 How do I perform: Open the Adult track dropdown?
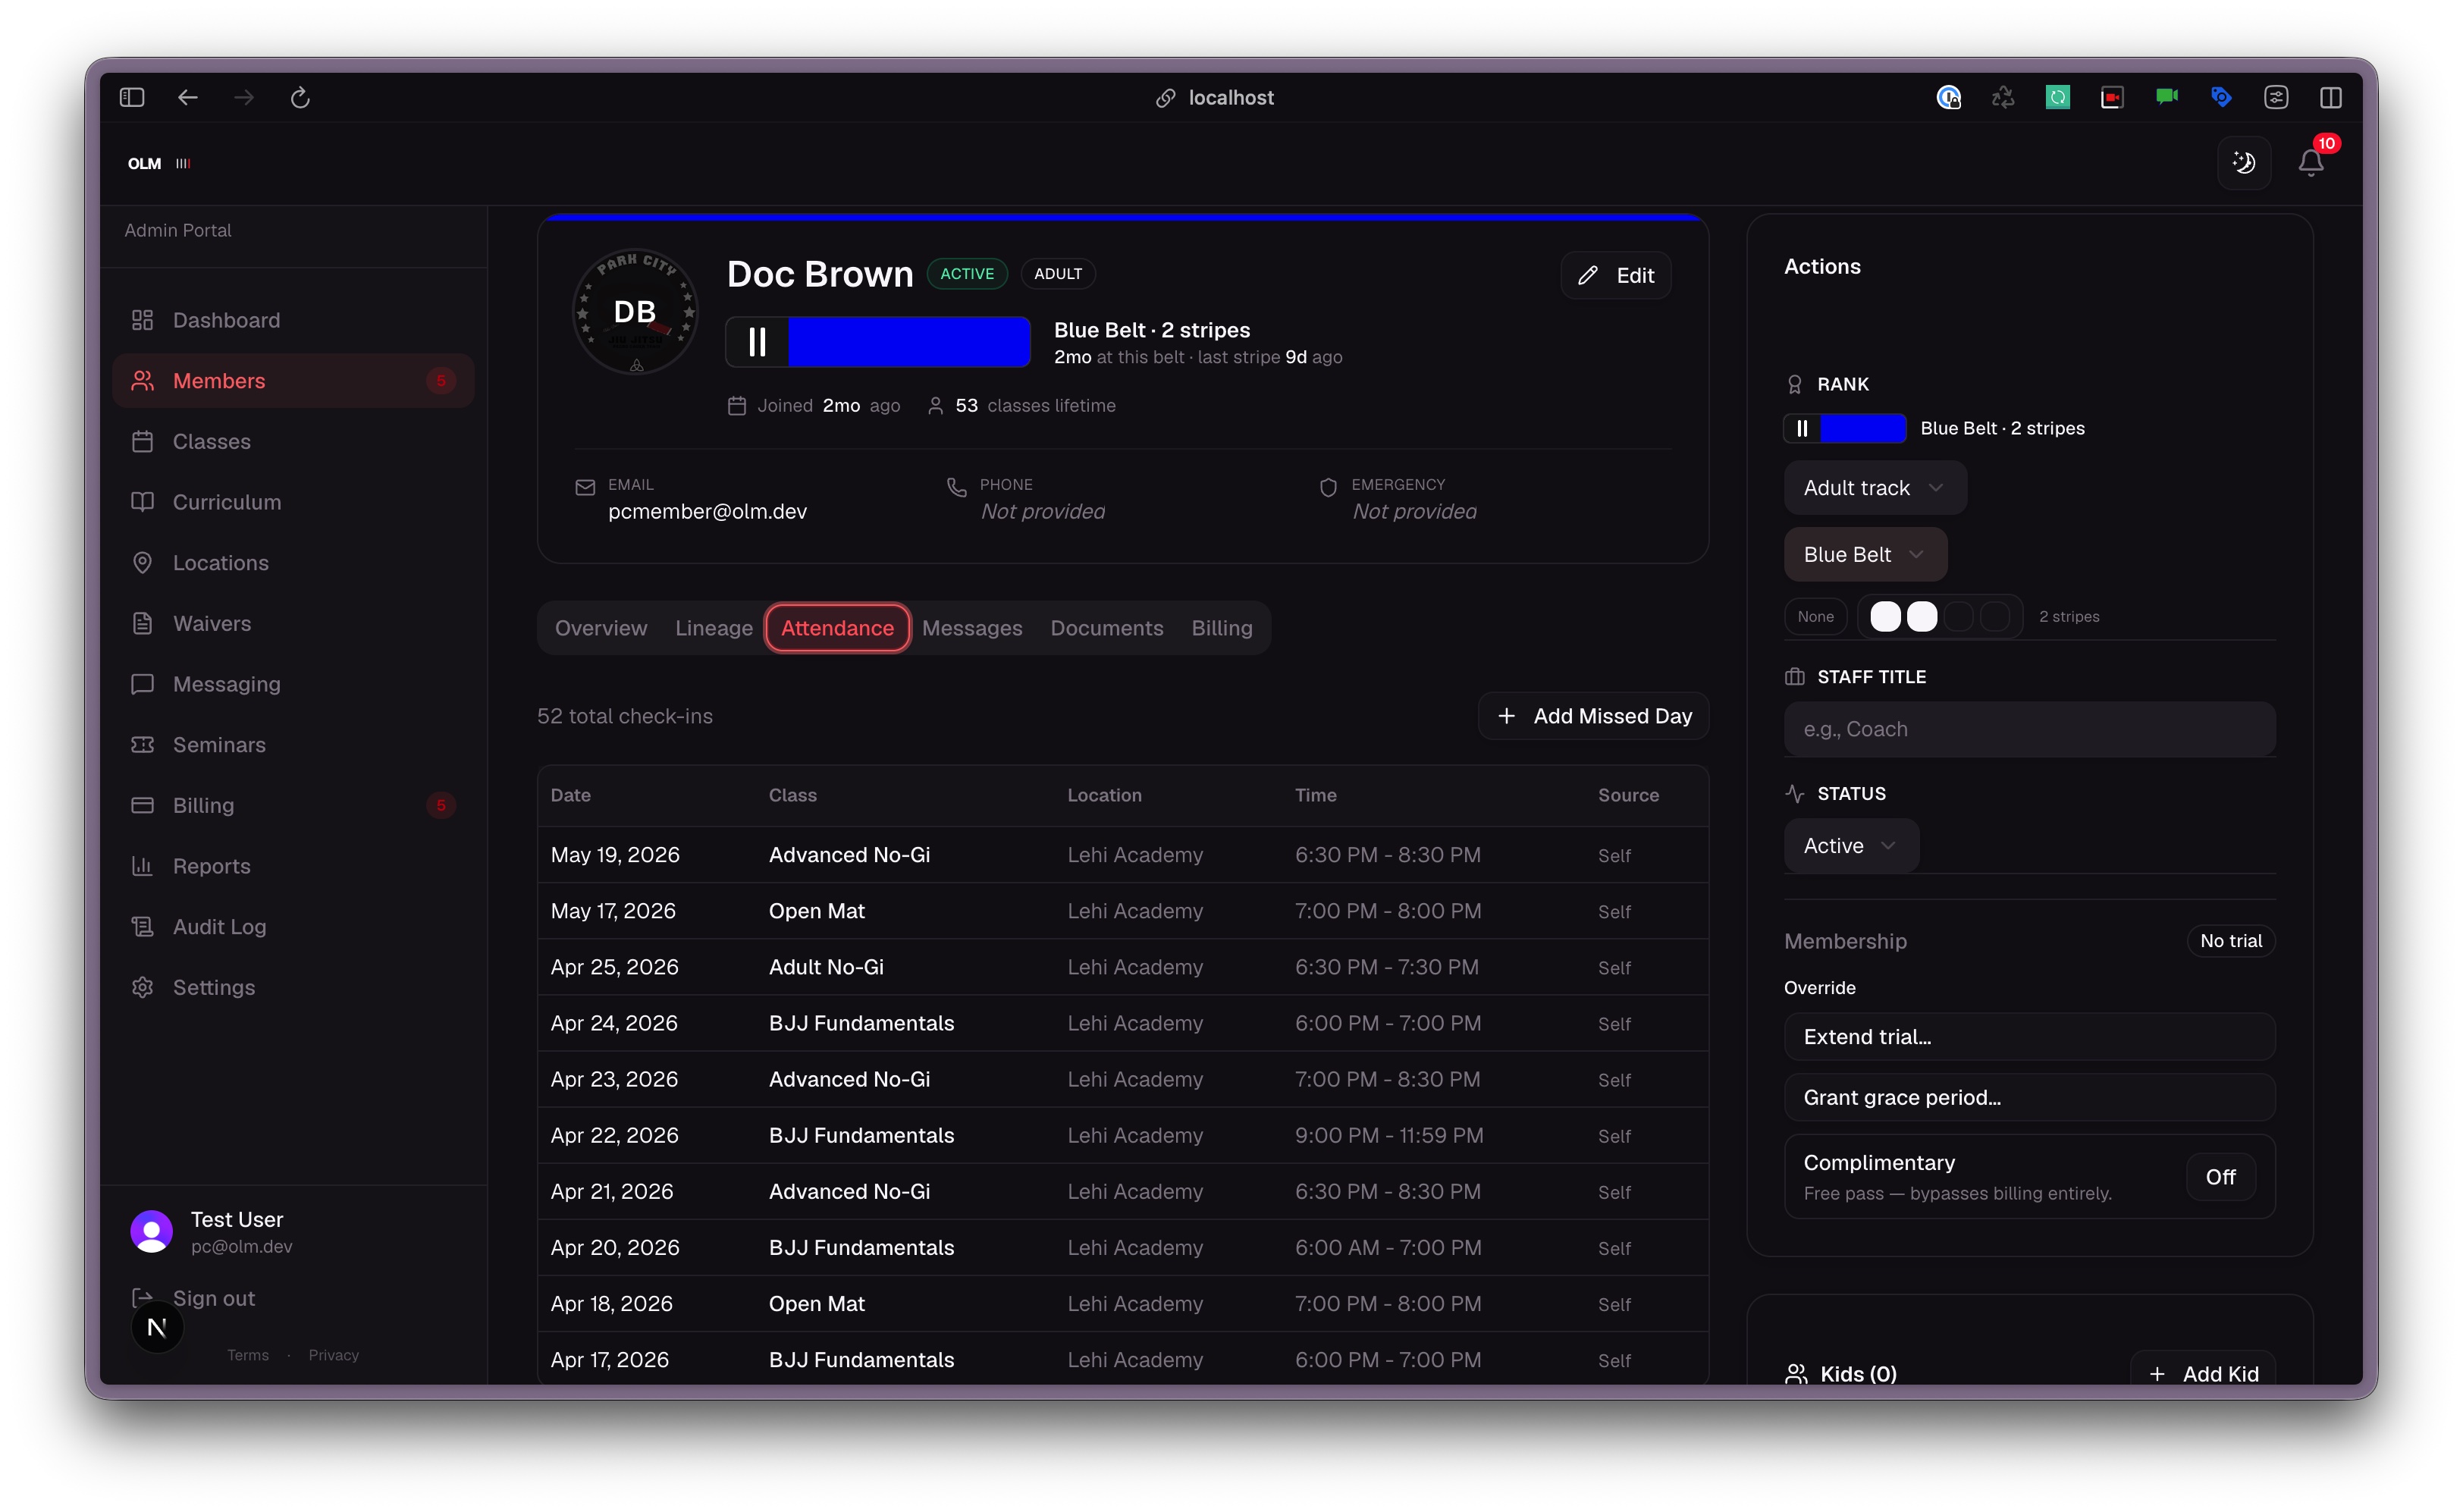[1875, 488]
